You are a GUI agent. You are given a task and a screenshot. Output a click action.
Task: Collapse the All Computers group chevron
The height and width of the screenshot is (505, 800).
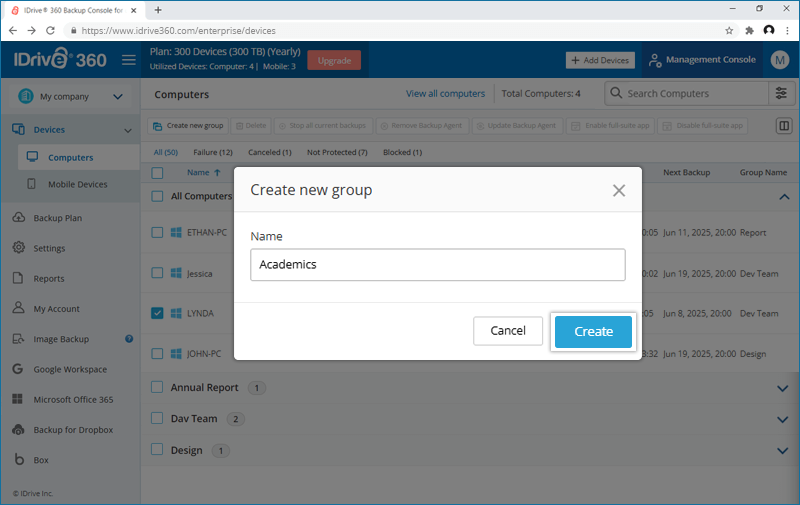pos(784,197)
